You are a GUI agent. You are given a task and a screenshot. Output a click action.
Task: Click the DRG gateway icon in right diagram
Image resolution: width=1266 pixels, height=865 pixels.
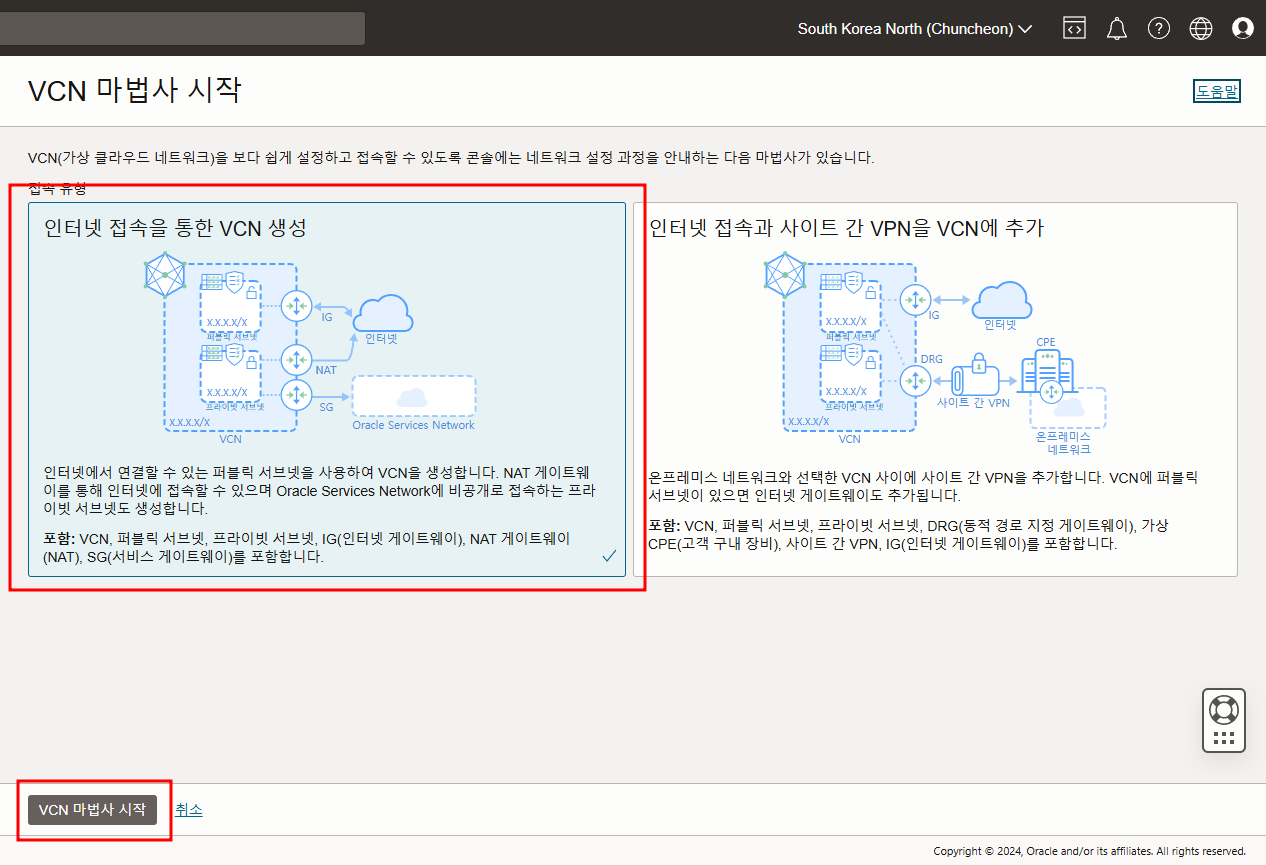915,381
